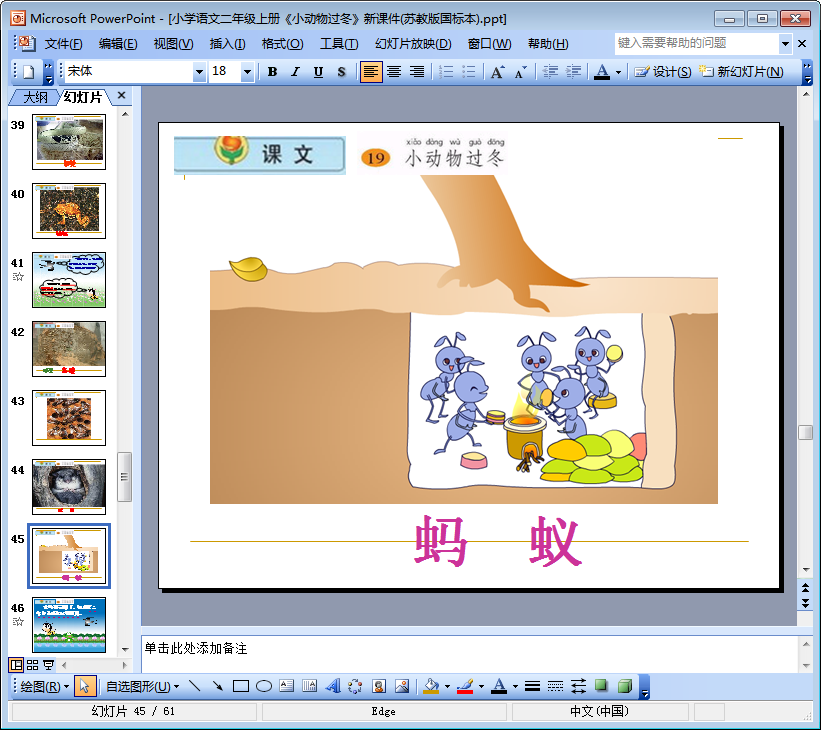Switch to the 幻灯片 slides tab
821x730 pixels.
(83, 97)
